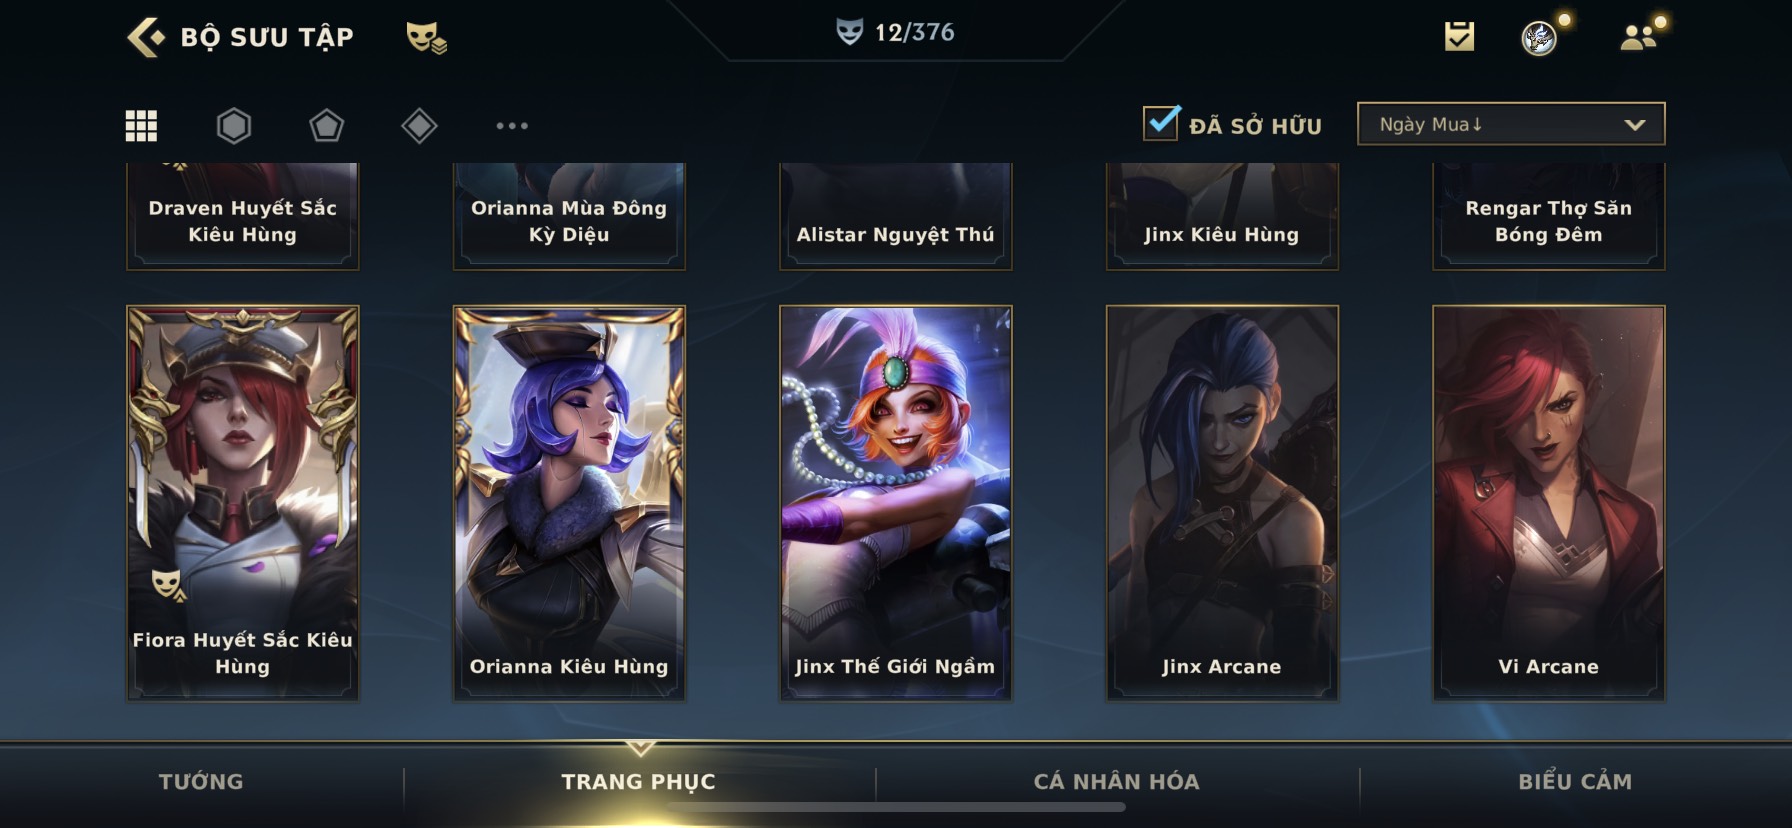1792x828 pixels.
Task: Filter by hexagon rarity icon
Action: [234, 126]
